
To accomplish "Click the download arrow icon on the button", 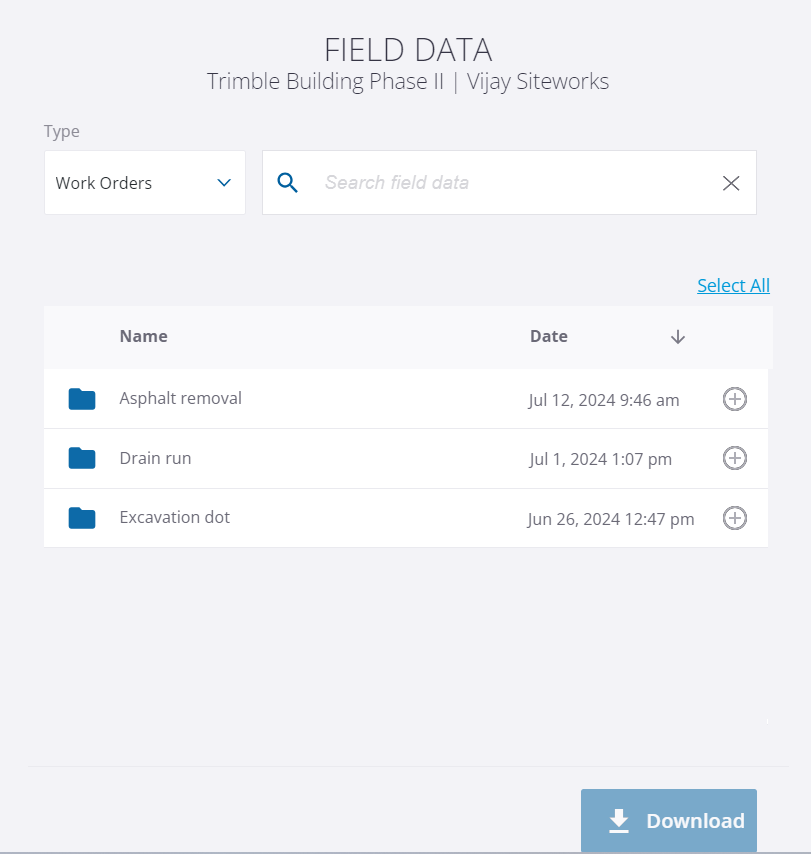I will 619,821.
